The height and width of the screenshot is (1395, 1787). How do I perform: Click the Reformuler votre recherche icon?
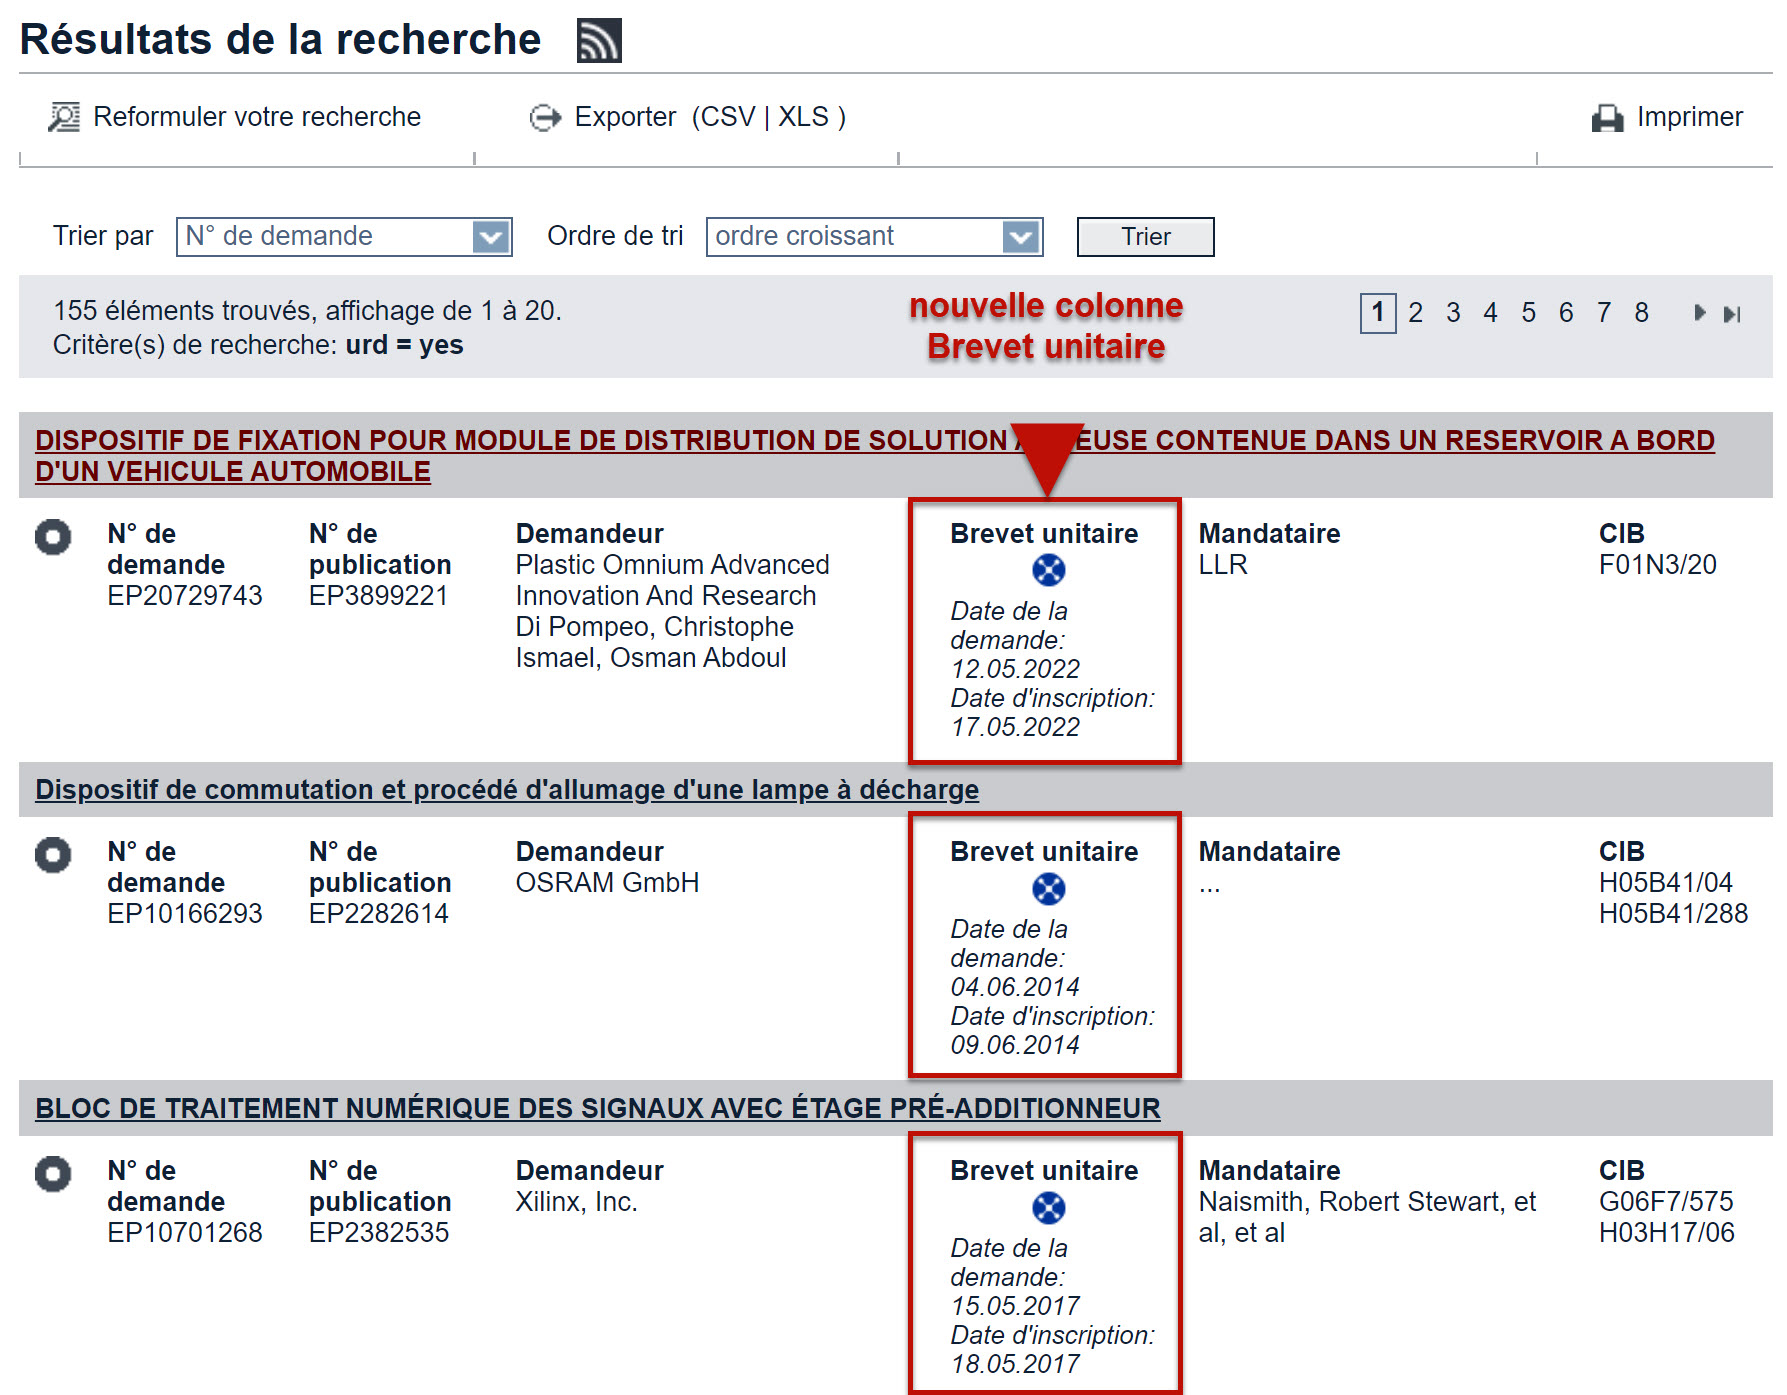pos(64,117)
